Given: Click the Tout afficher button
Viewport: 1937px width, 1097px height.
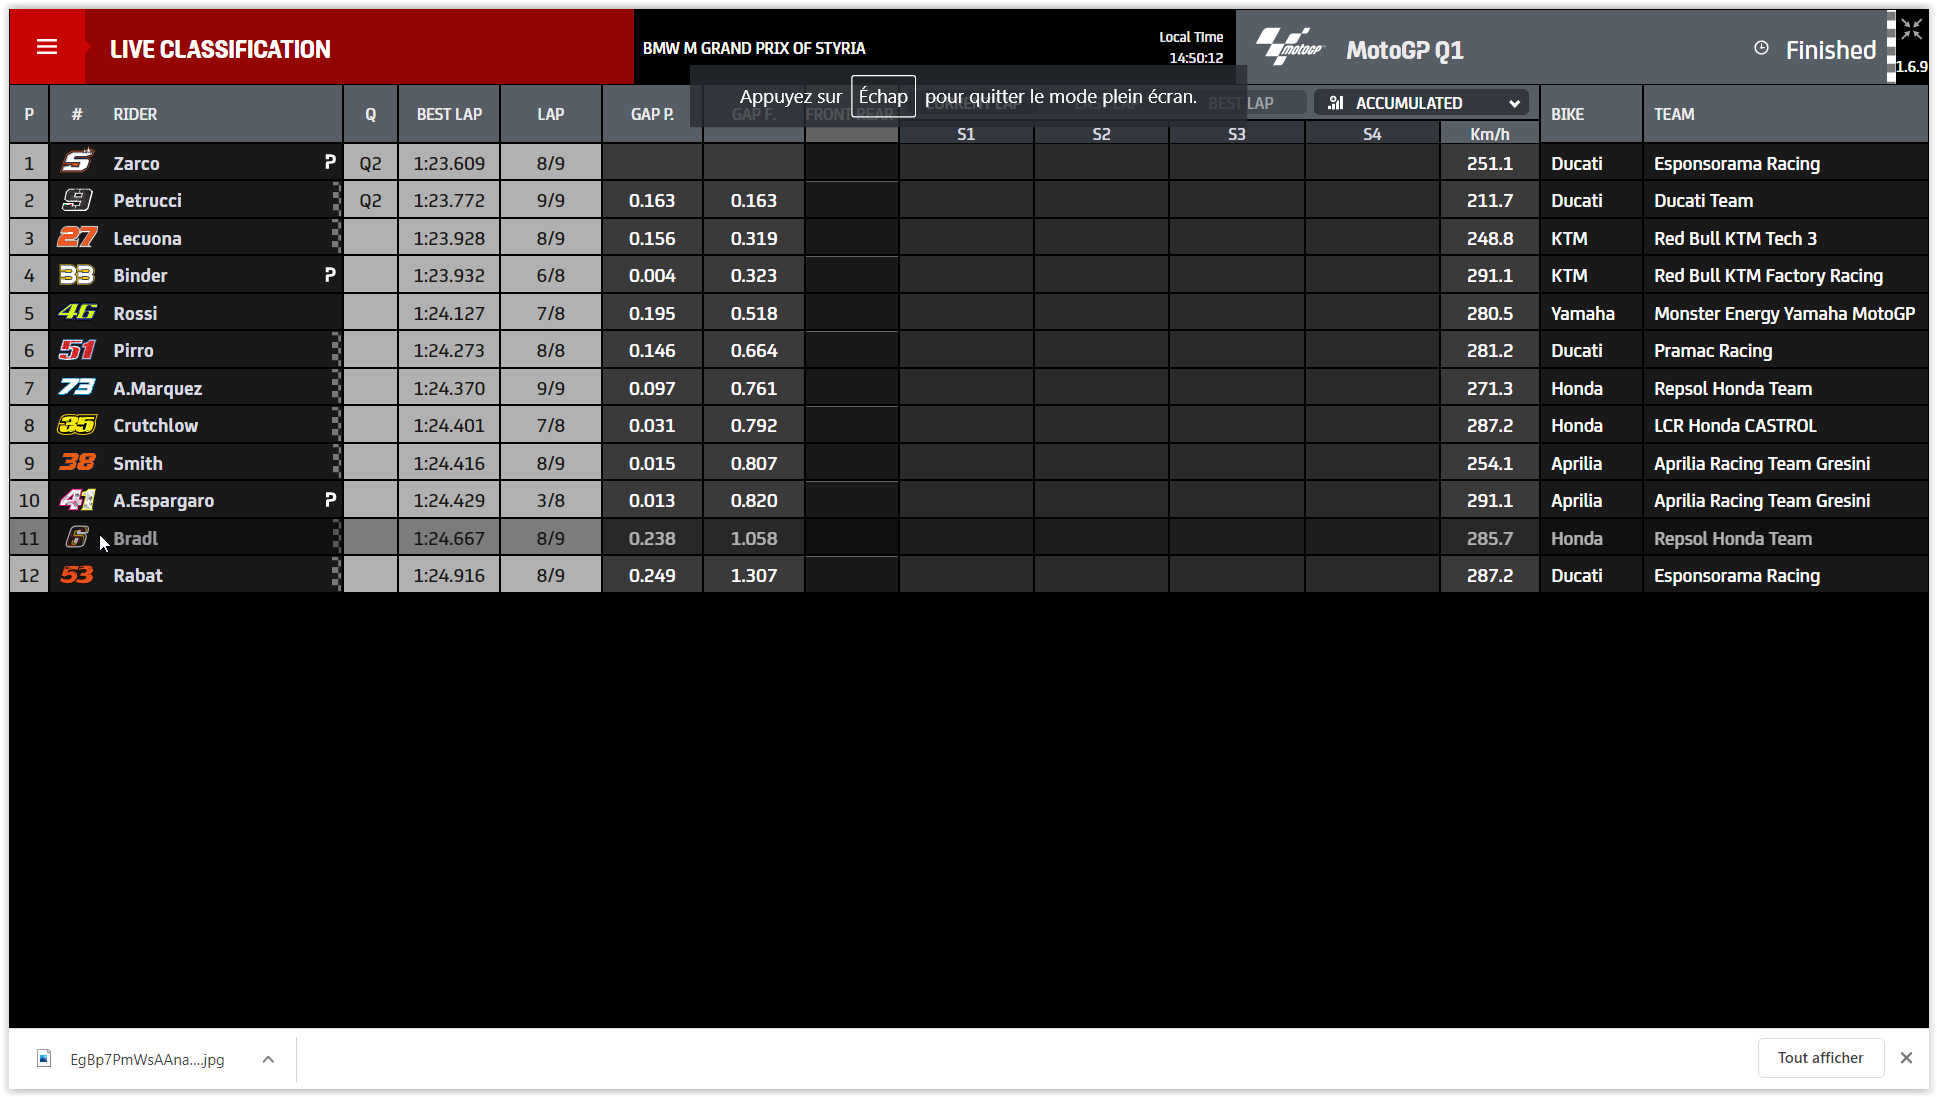Looking at the screenshot, I should pyautogui.click(x=1820, y=1058).
